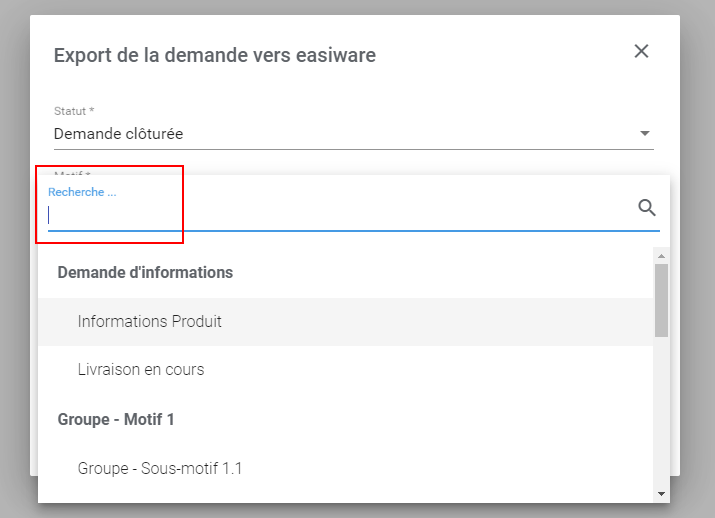
Task: Click the "Groupe - Motif 1" group header
Action: (x=116, y=419)
